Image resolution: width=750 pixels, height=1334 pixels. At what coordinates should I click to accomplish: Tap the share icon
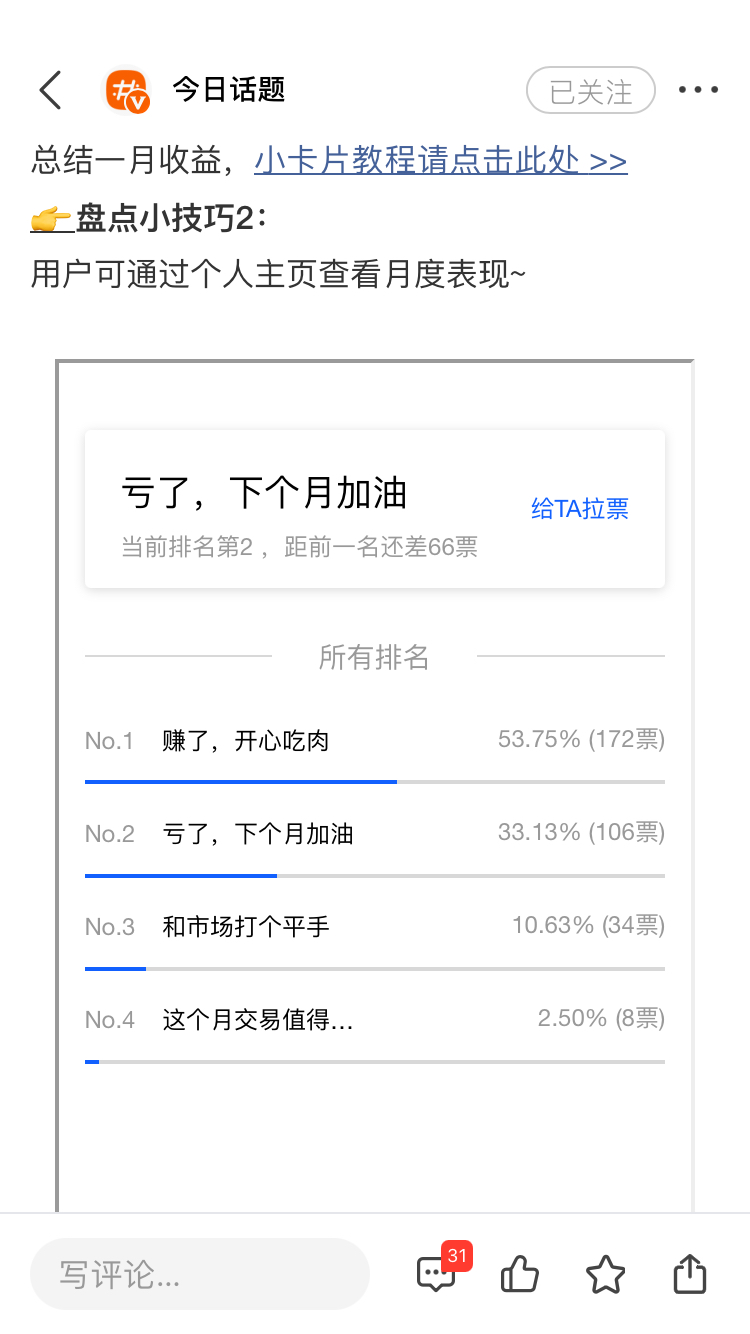(x=690, y=1274)
